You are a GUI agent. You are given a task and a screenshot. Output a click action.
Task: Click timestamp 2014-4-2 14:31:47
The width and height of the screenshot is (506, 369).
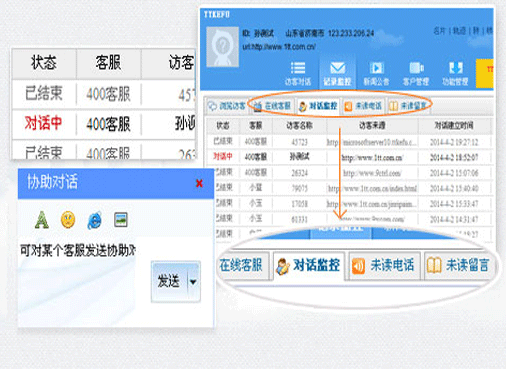tap(454, 219)
